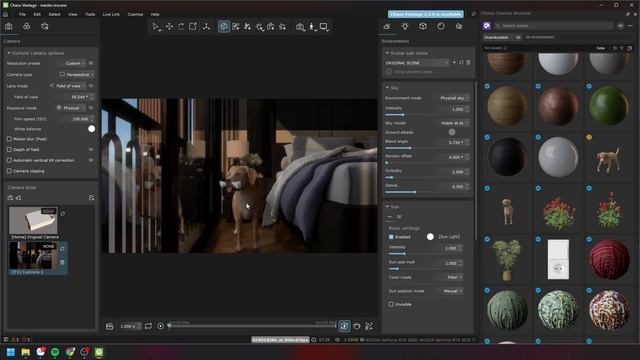This screenshot has width=640, height=360.
Task: Toggle loop playback icon
Action: [148, 326]
